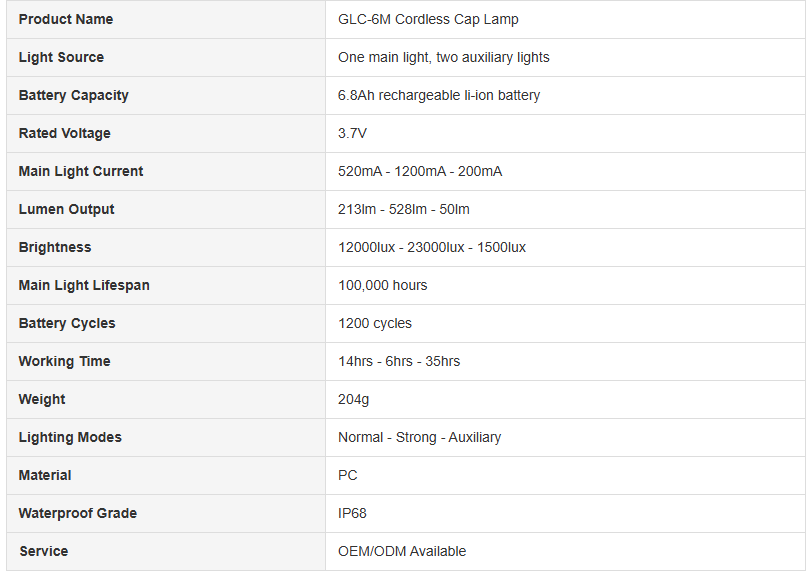Click the Lumen Output label
The width and height of the screenshot is (810, 573).
pos(66,209)
